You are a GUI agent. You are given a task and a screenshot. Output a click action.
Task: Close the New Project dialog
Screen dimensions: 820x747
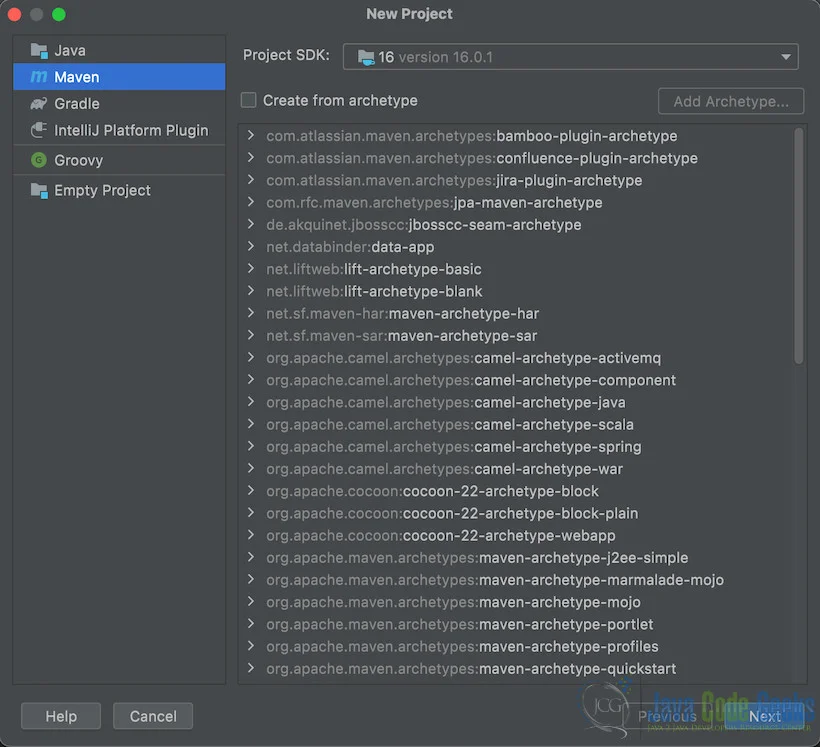point(15,14)
